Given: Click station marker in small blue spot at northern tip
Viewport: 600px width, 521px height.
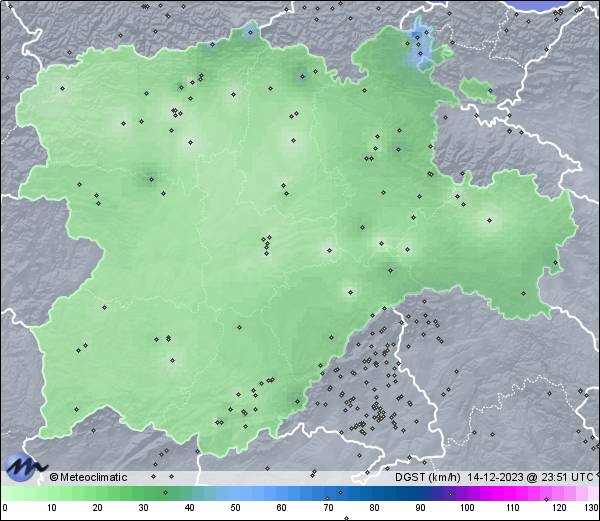Looking at the screenshot, I should point(251,33).
